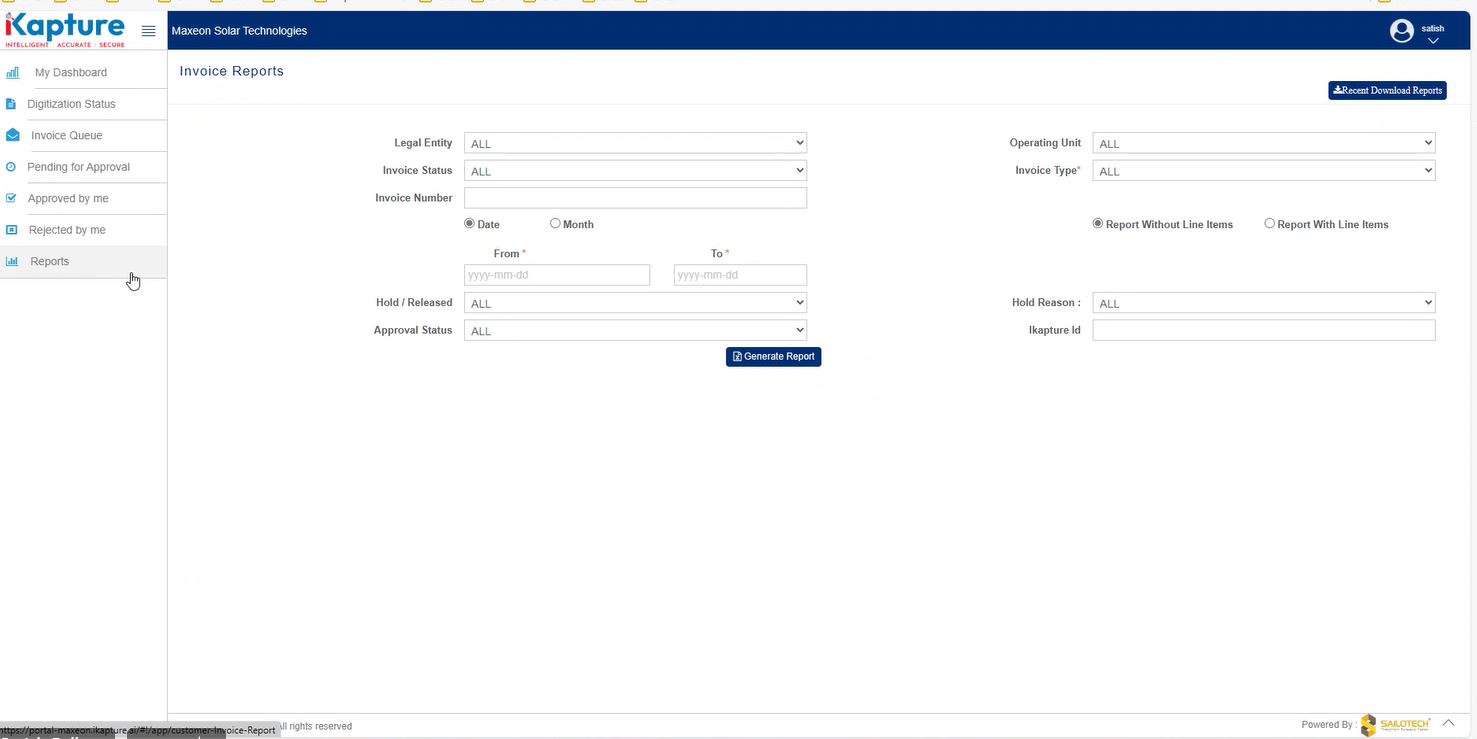Viewport: 1477px width, 739px height.
Task: Click the hamburger menu beside iKapture logo
Action: (148, 30)
